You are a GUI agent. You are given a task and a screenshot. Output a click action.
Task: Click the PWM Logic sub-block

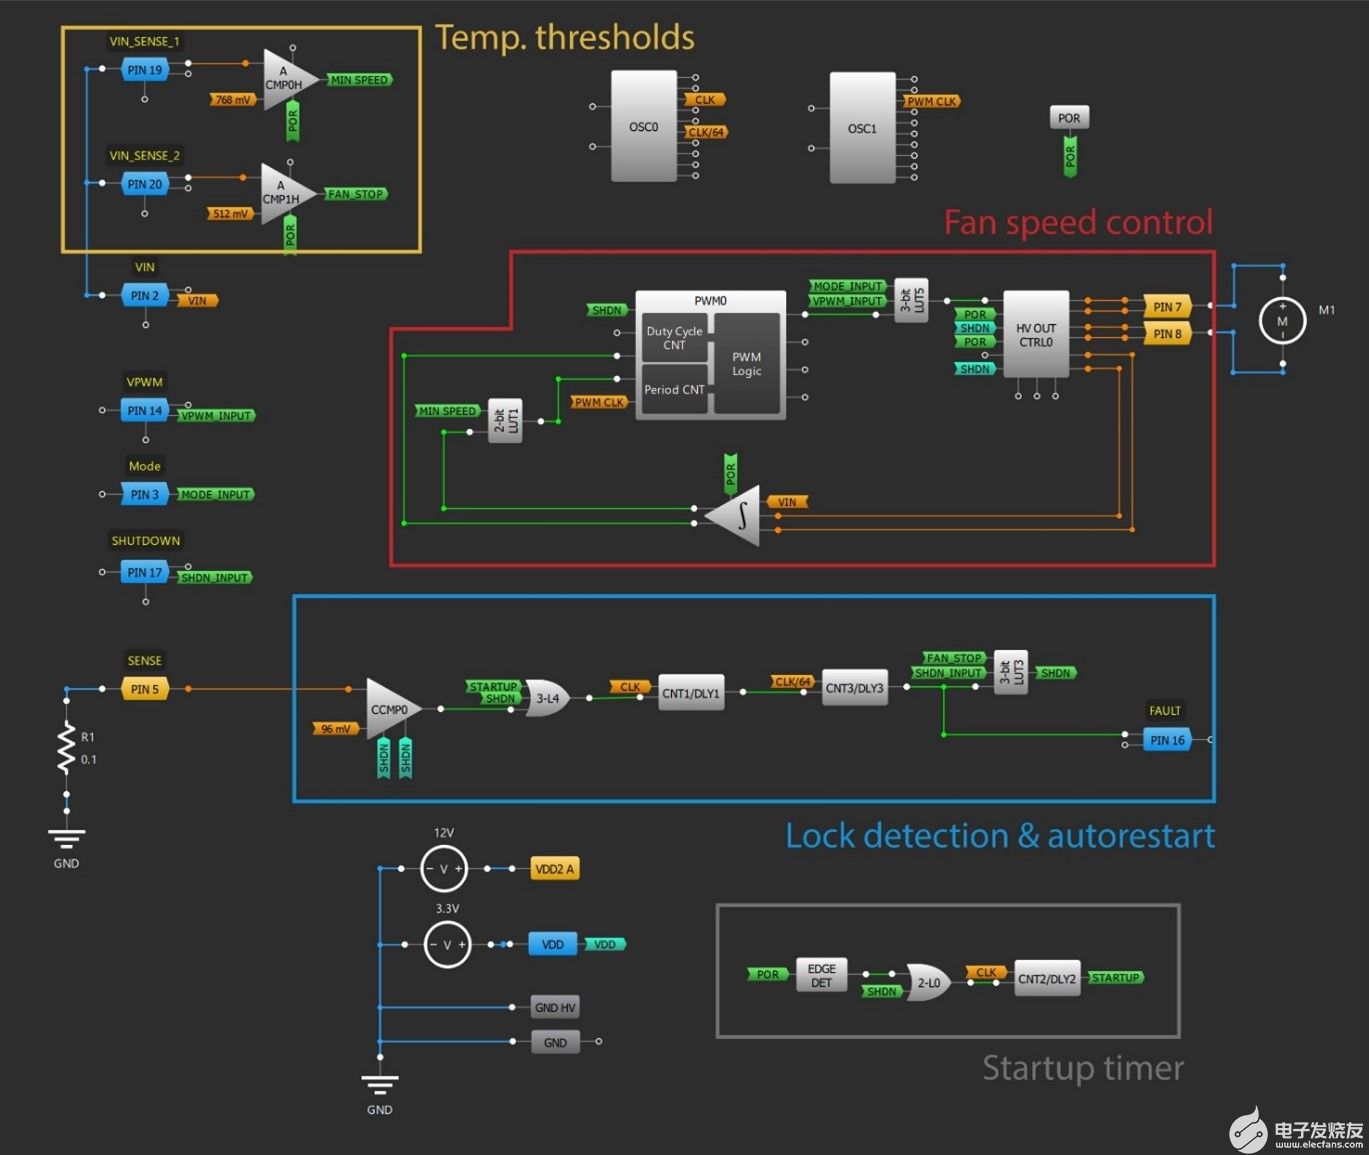point(747,364)
